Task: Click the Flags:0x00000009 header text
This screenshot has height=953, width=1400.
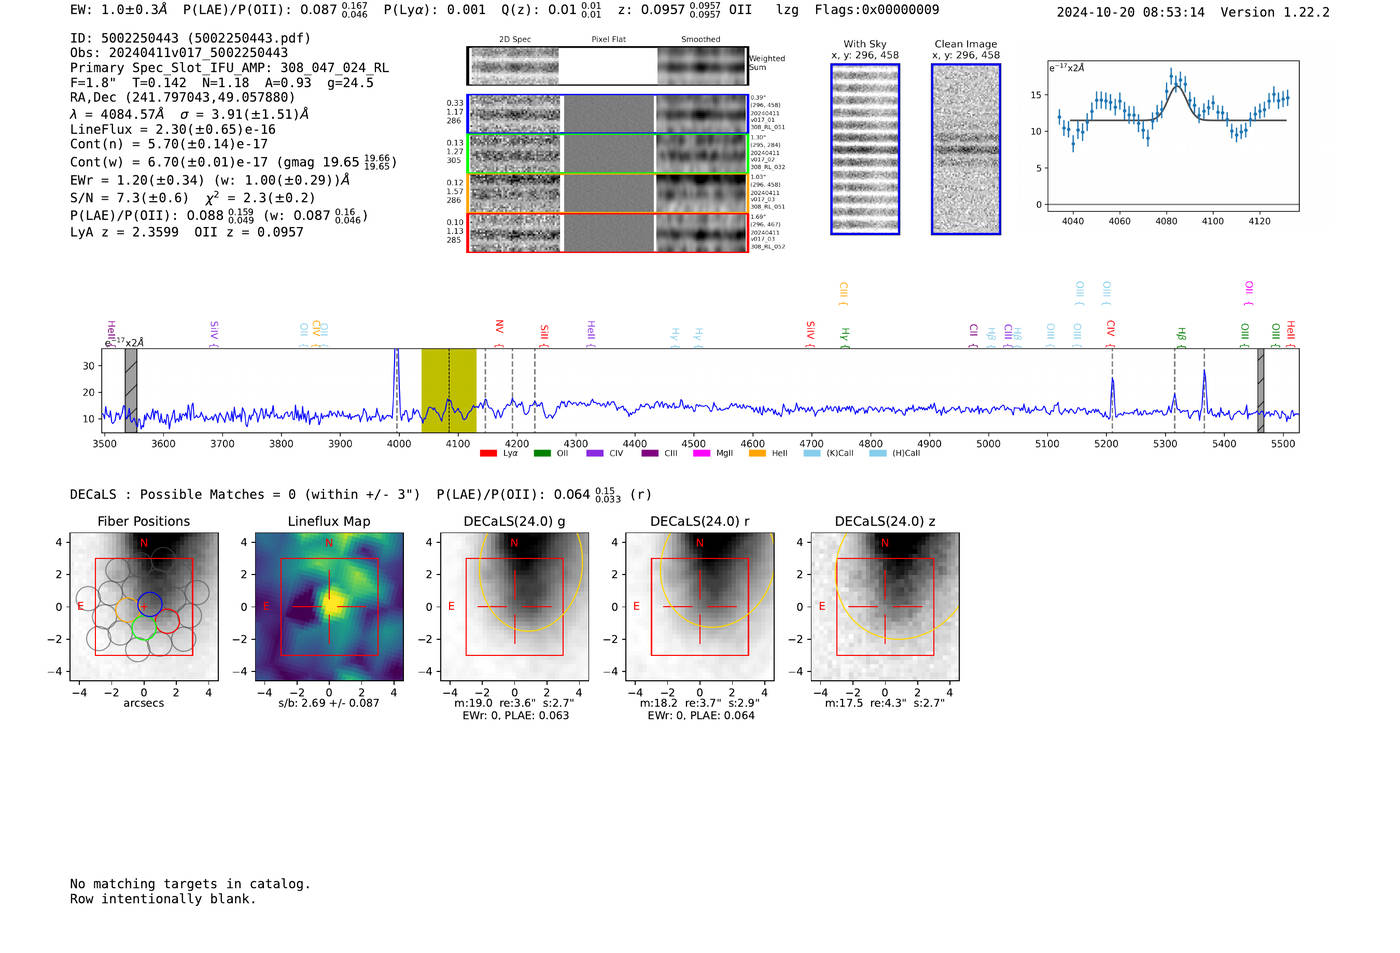Action: (877, 10)
